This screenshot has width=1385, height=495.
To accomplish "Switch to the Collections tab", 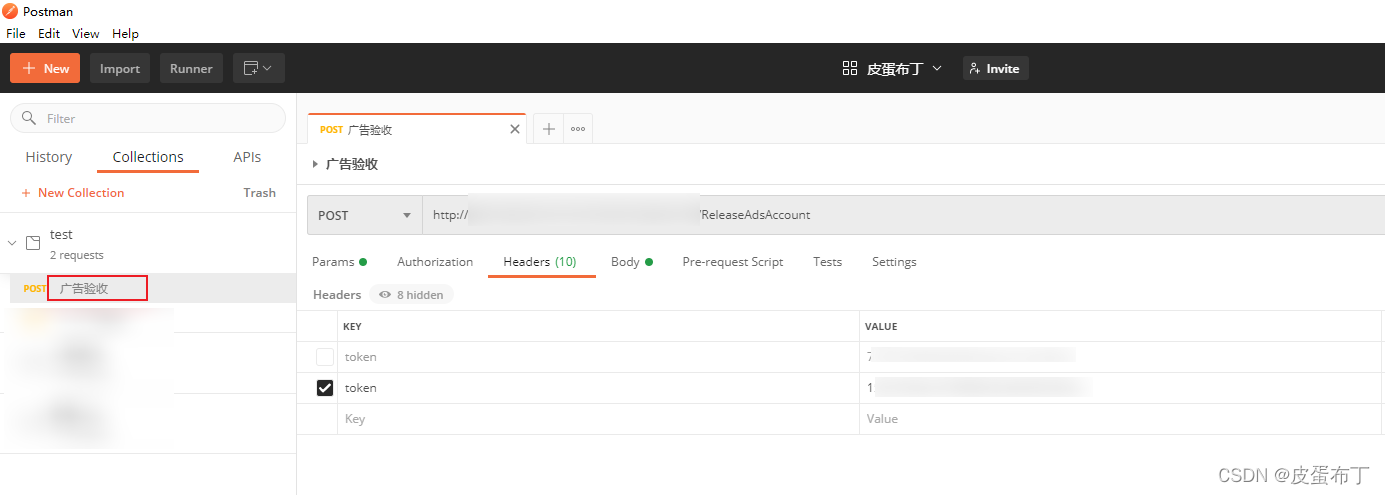I will coord(148,157).
